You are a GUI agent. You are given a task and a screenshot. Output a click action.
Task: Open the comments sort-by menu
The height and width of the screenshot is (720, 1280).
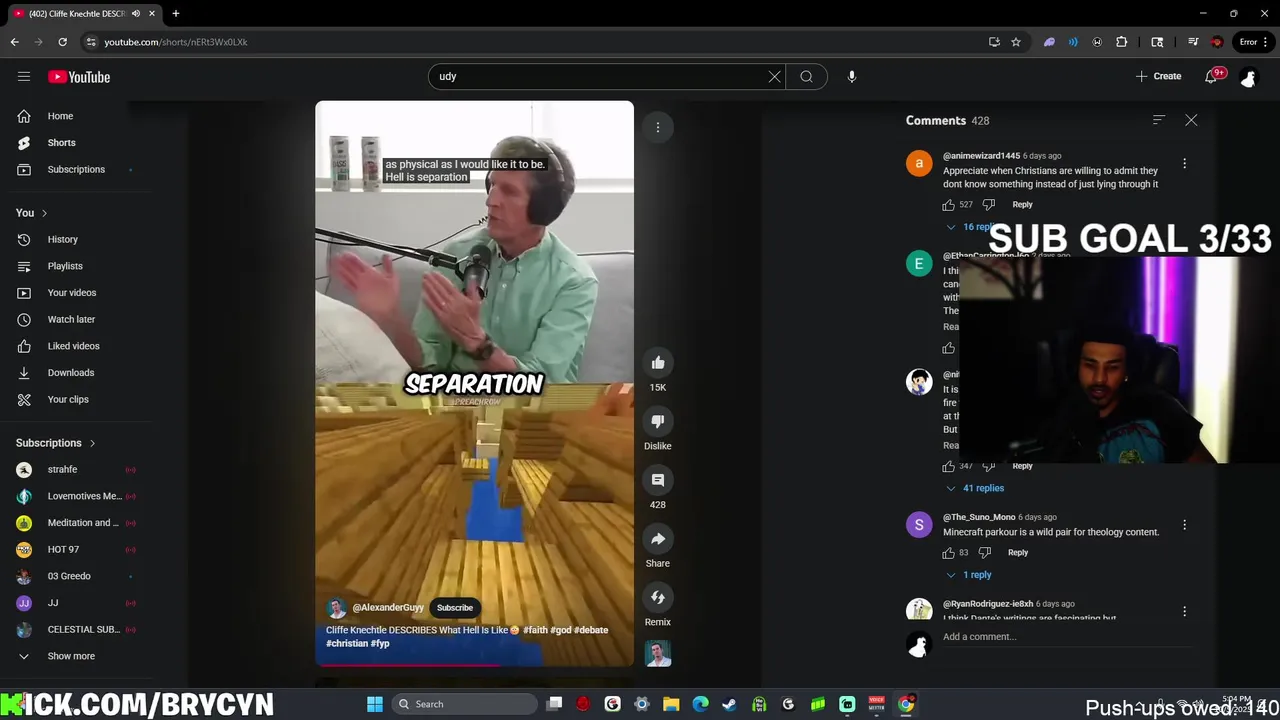pos(1159,120)
